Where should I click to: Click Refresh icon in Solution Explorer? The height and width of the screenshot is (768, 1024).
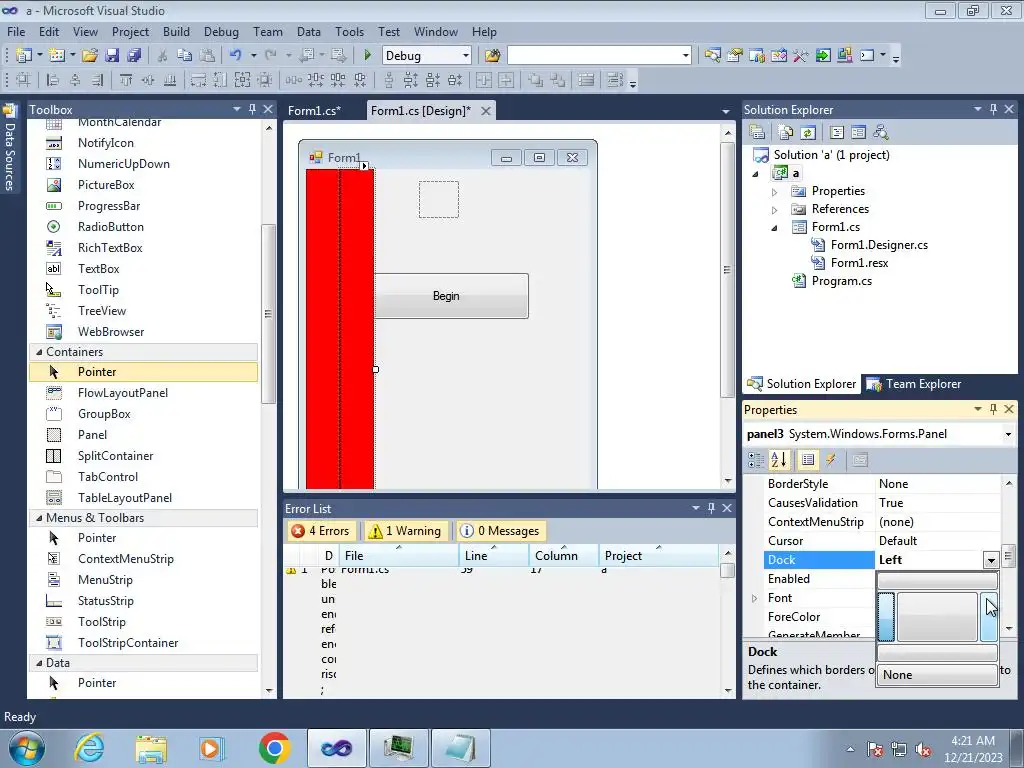[808, 133]
